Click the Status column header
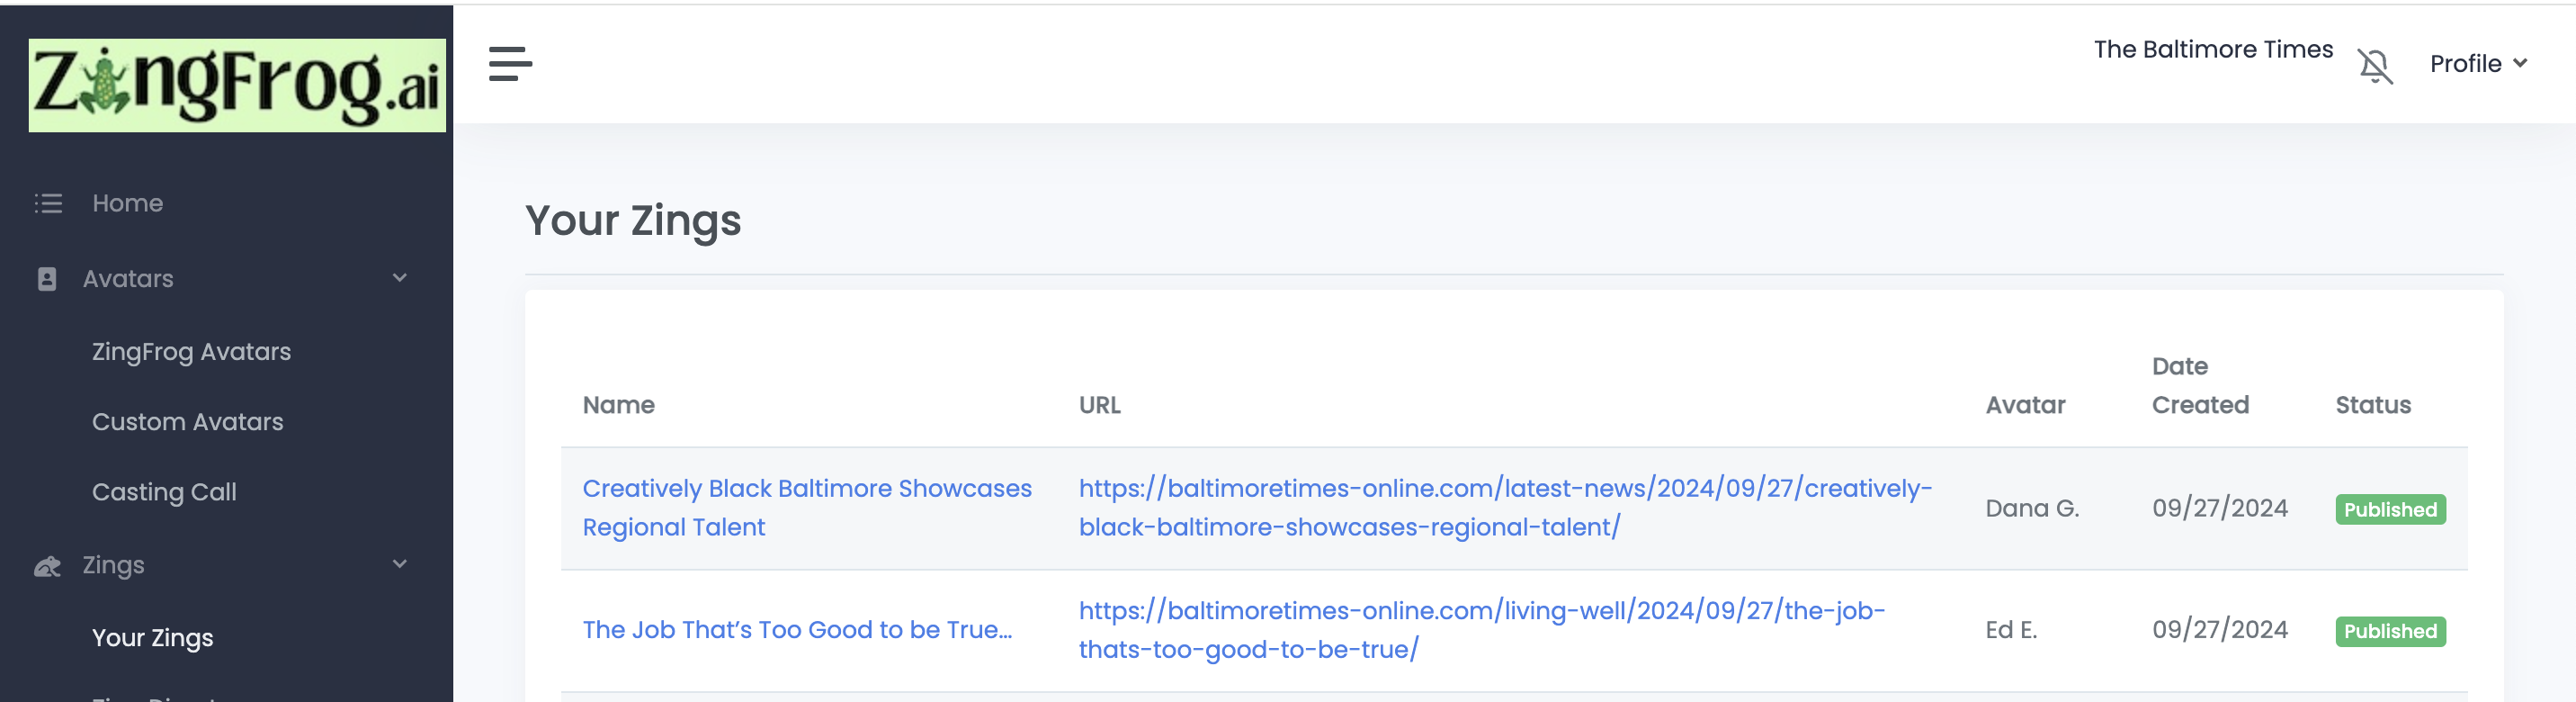 2373,405
